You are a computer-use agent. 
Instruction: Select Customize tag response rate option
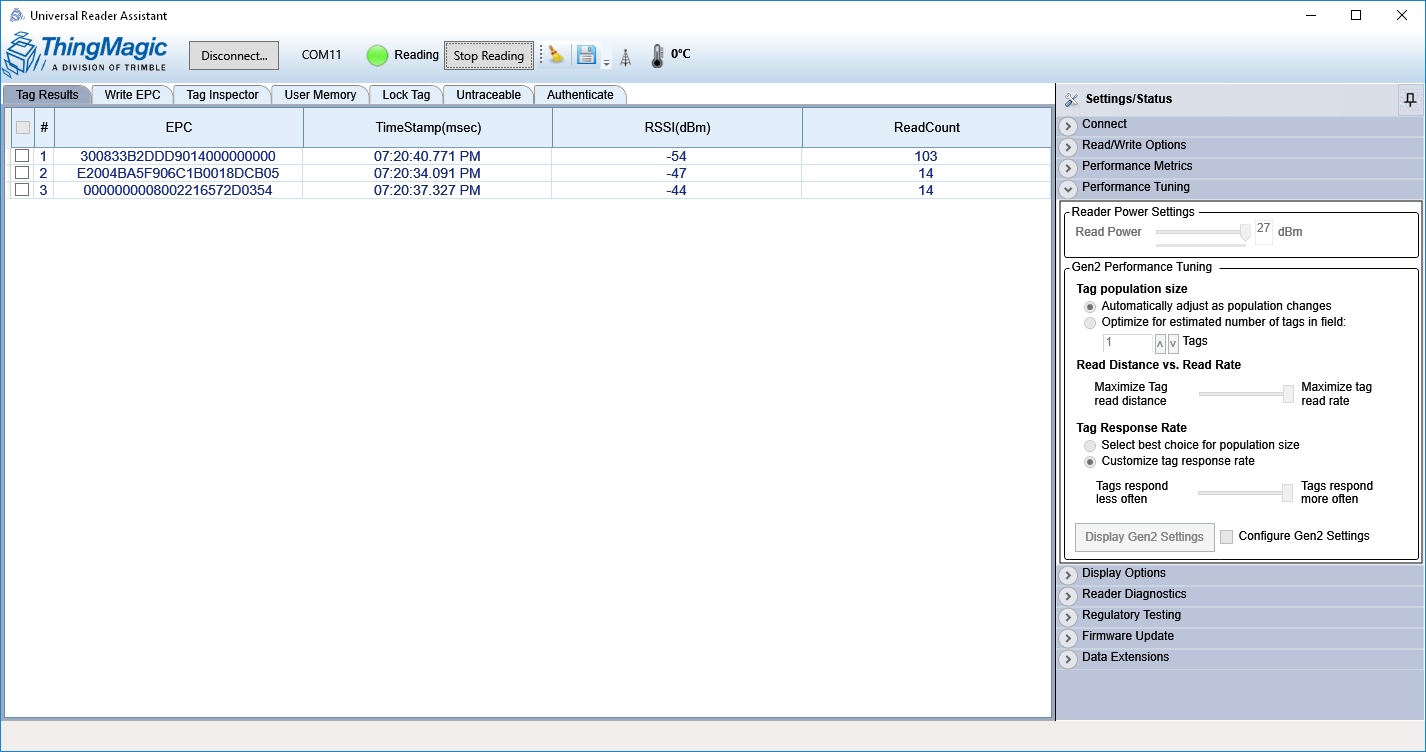tap(1090, 461)
